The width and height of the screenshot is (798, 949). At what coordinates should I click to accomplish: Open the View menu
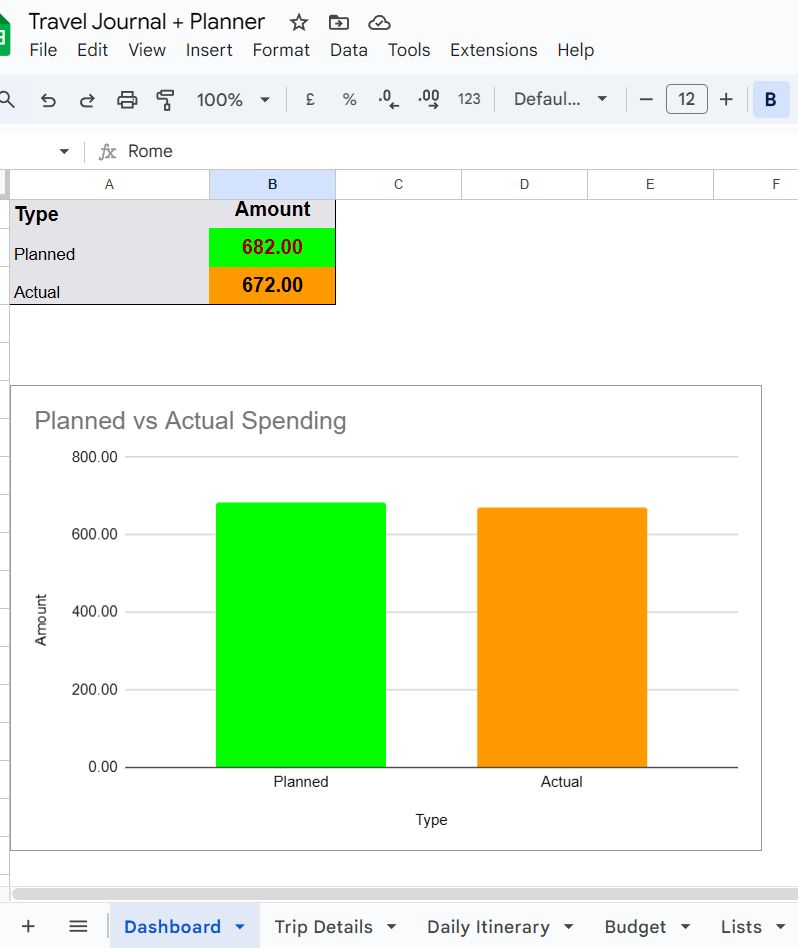[147, 50]
